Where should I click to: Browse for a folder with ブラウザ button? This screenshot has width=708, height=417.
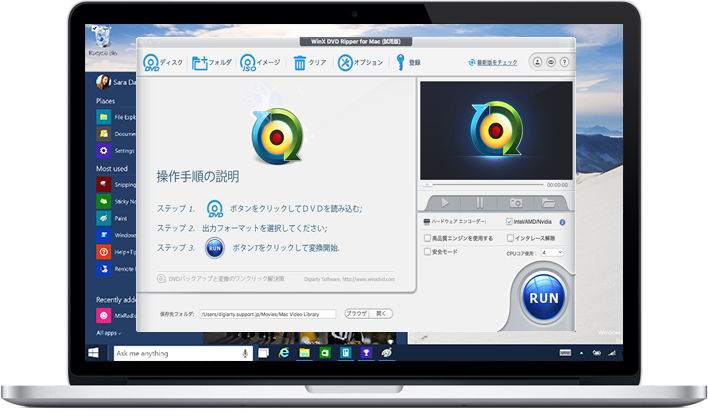pyautogui.click(x=357, y=314)
